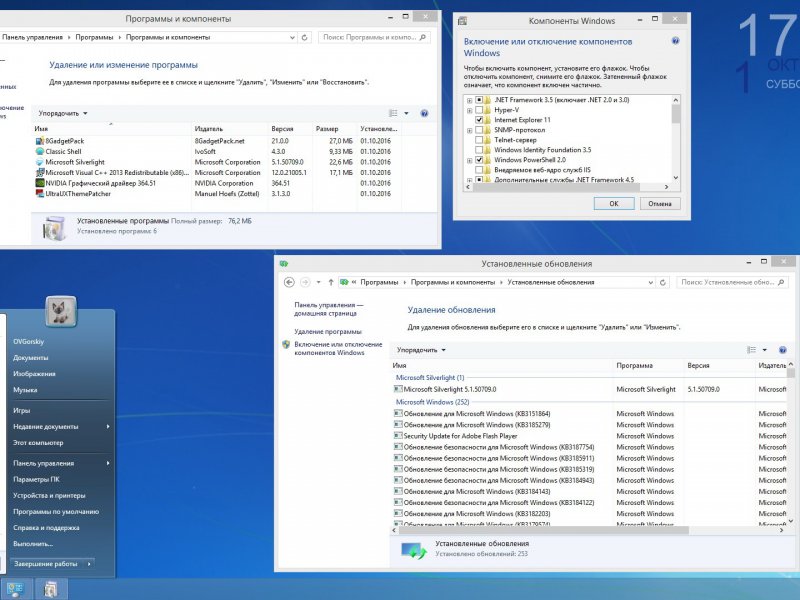Click OK in Компоненты Windows dialog
800x600 pixels.
pyautogui.click(x=614, y=204)
